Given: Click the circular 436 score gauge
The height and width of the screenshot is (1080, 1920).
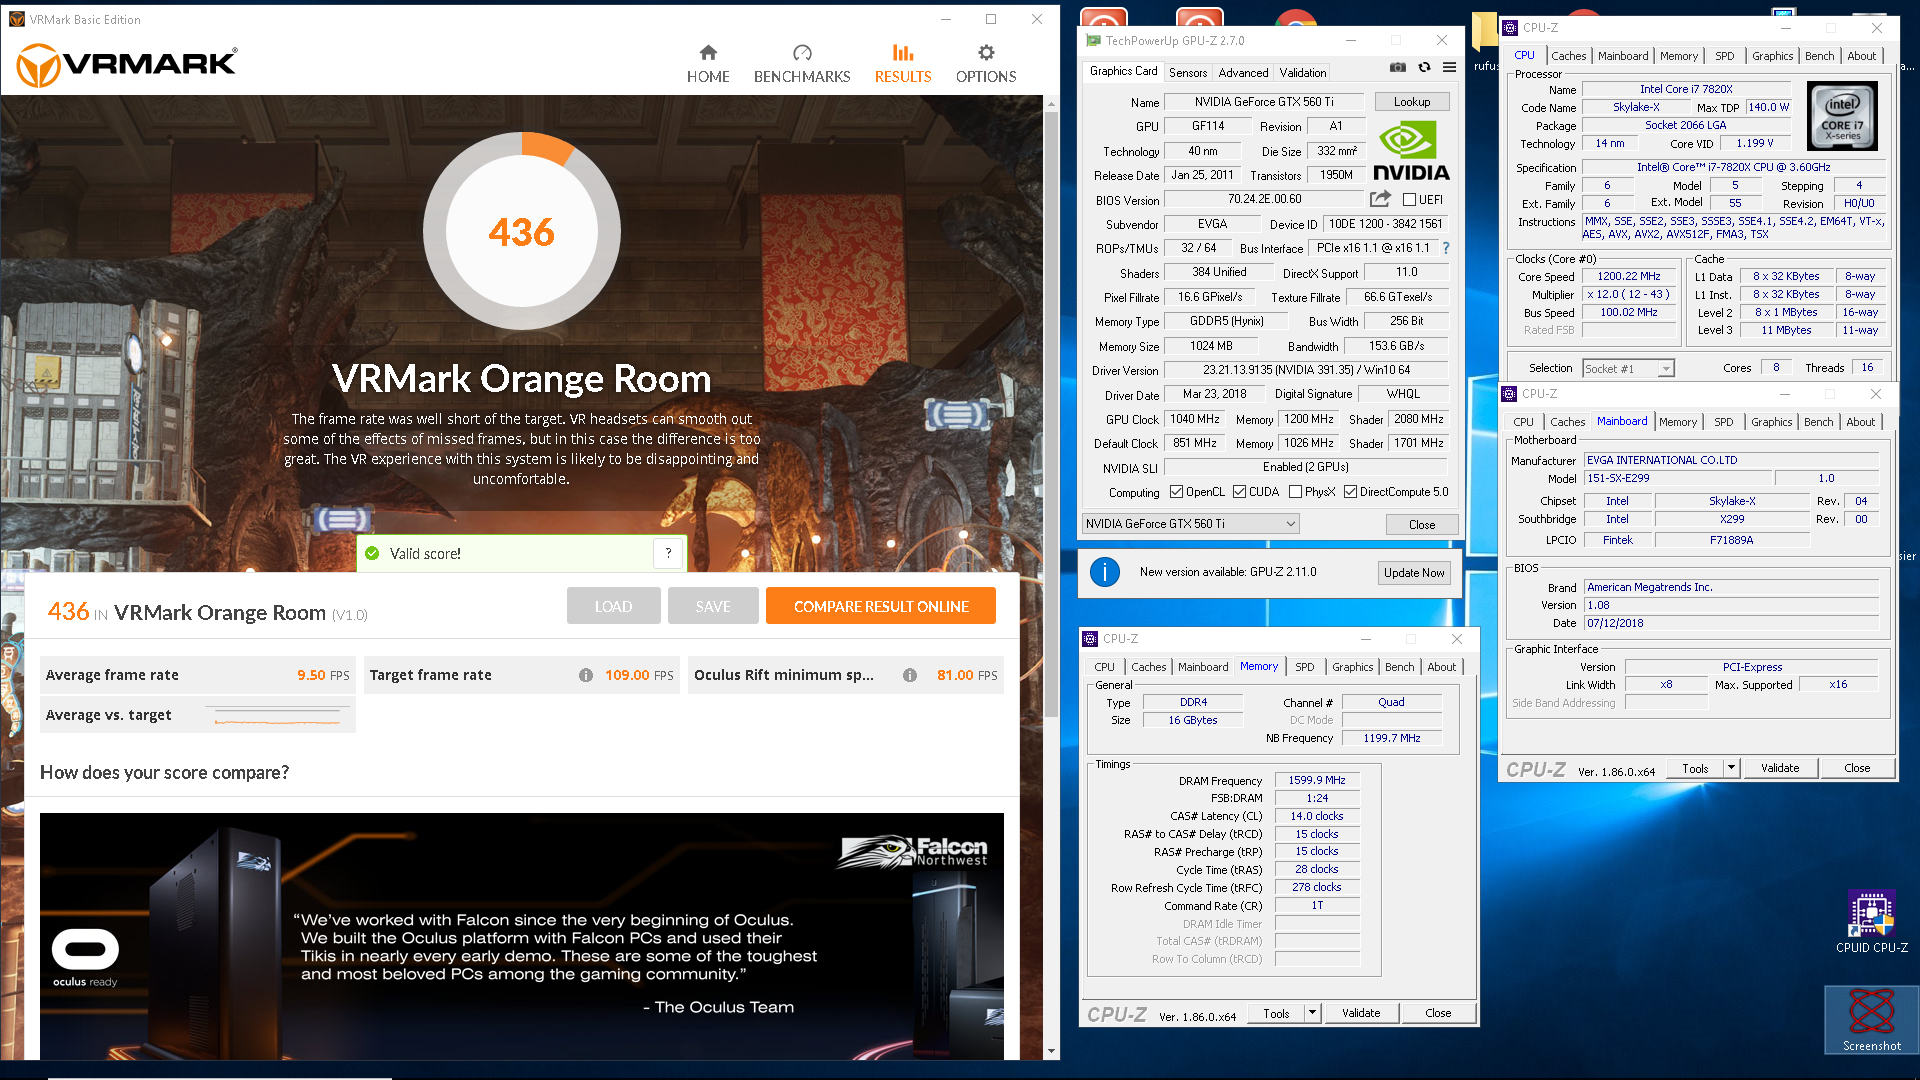Looking at the screenshot, I should pyautogui.click(x=522, y=232).
